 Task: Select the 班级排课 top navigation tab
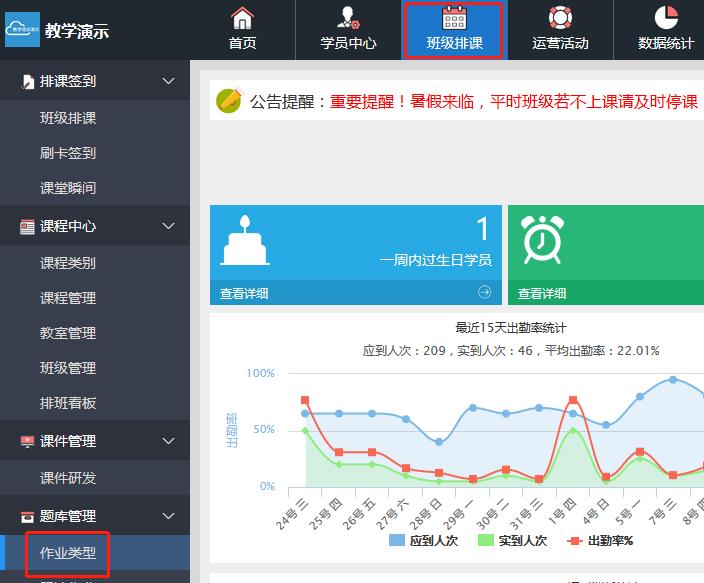454,30
